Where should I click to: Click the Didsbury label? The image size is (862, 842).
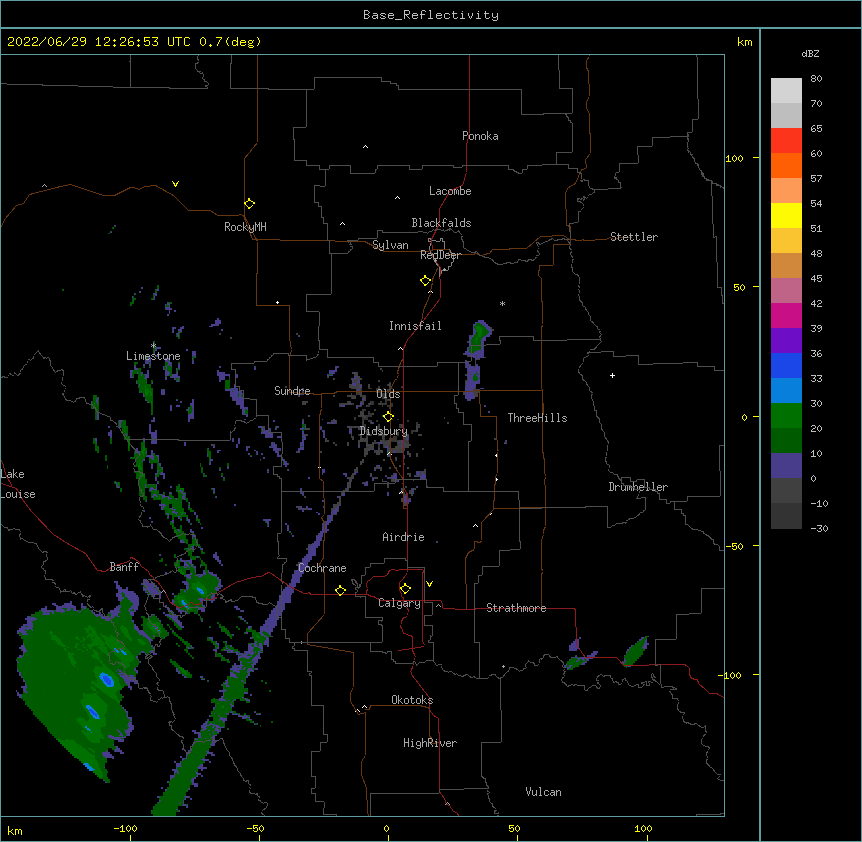pos(384,431)
